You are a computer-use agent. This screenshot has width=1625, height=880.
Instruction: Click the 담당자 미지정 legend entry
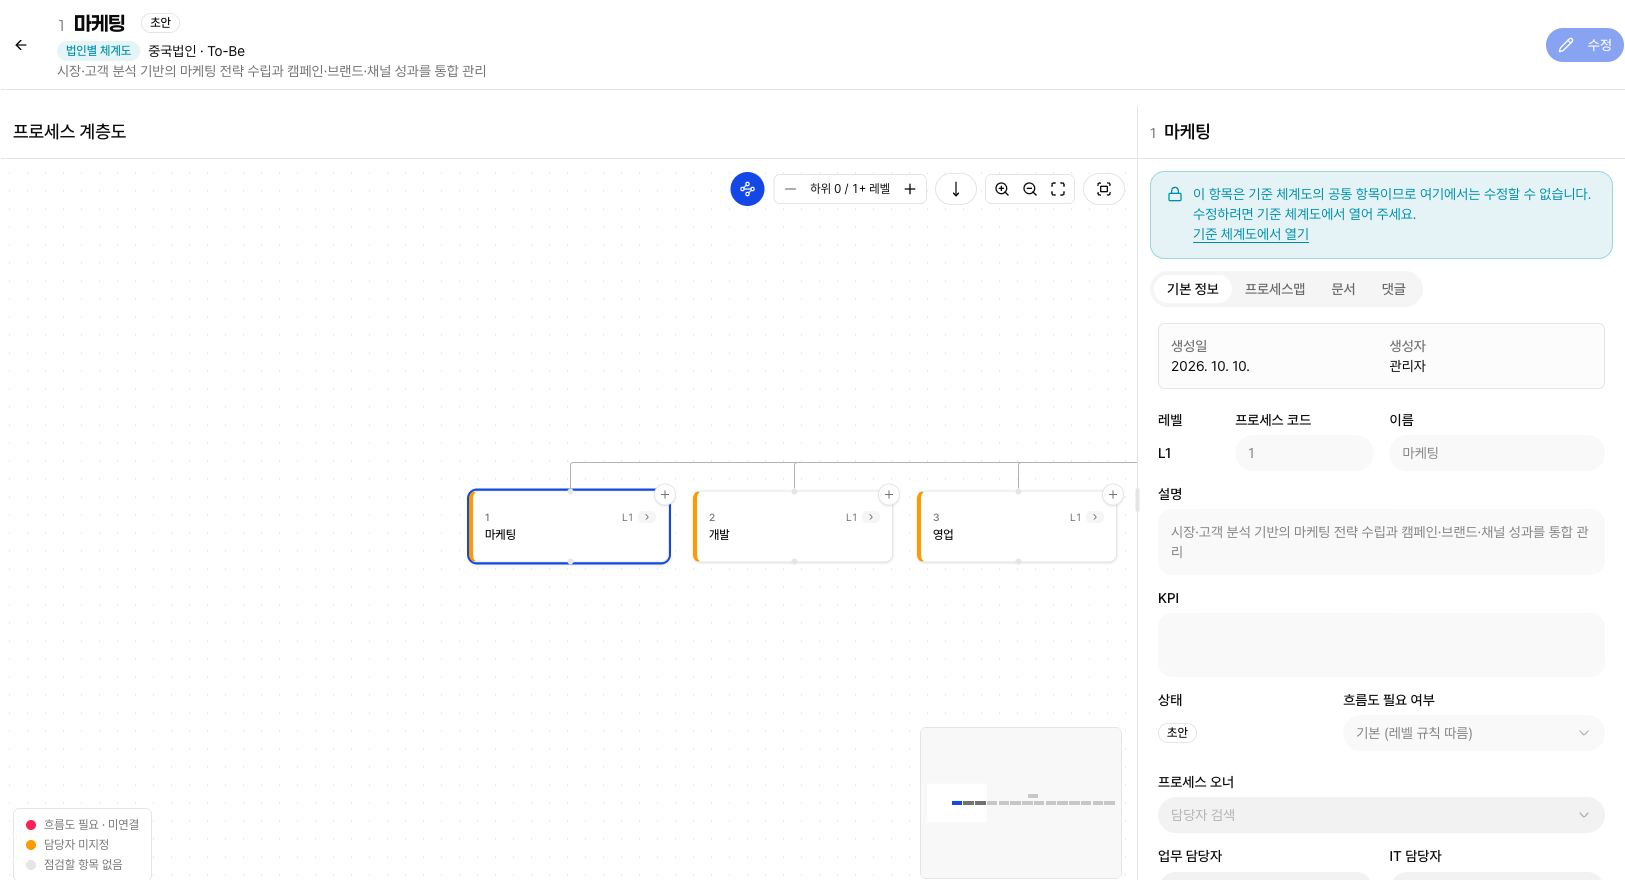tap(67, 845)
